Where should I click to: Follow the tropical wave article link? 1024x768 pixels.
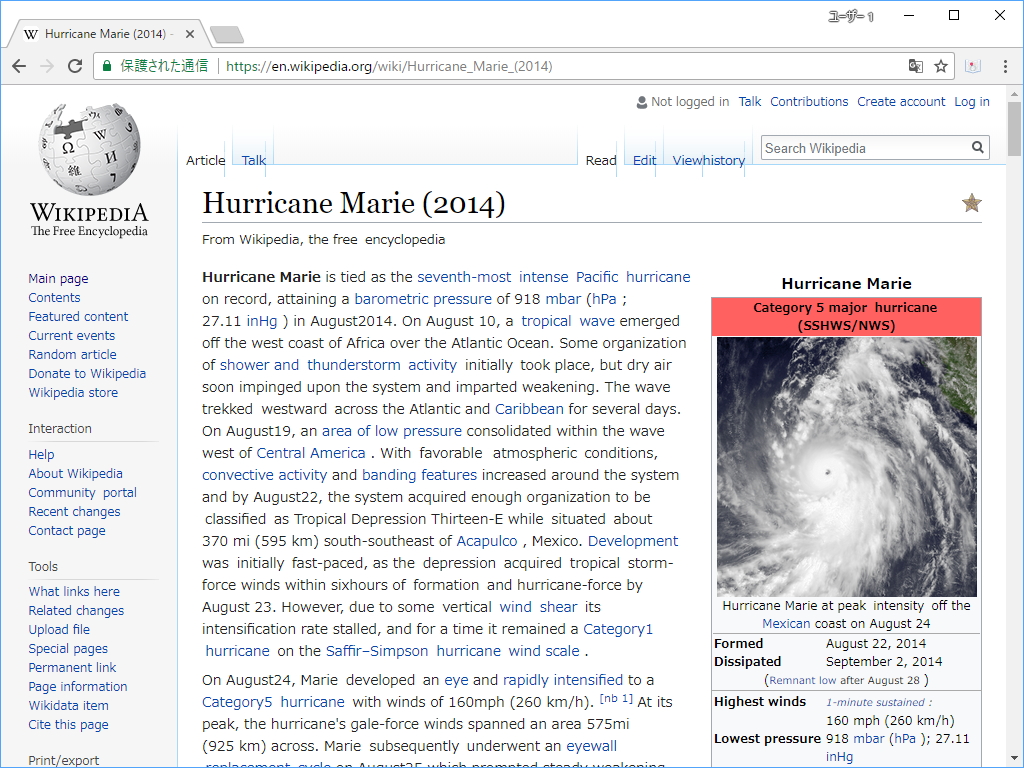570,320
